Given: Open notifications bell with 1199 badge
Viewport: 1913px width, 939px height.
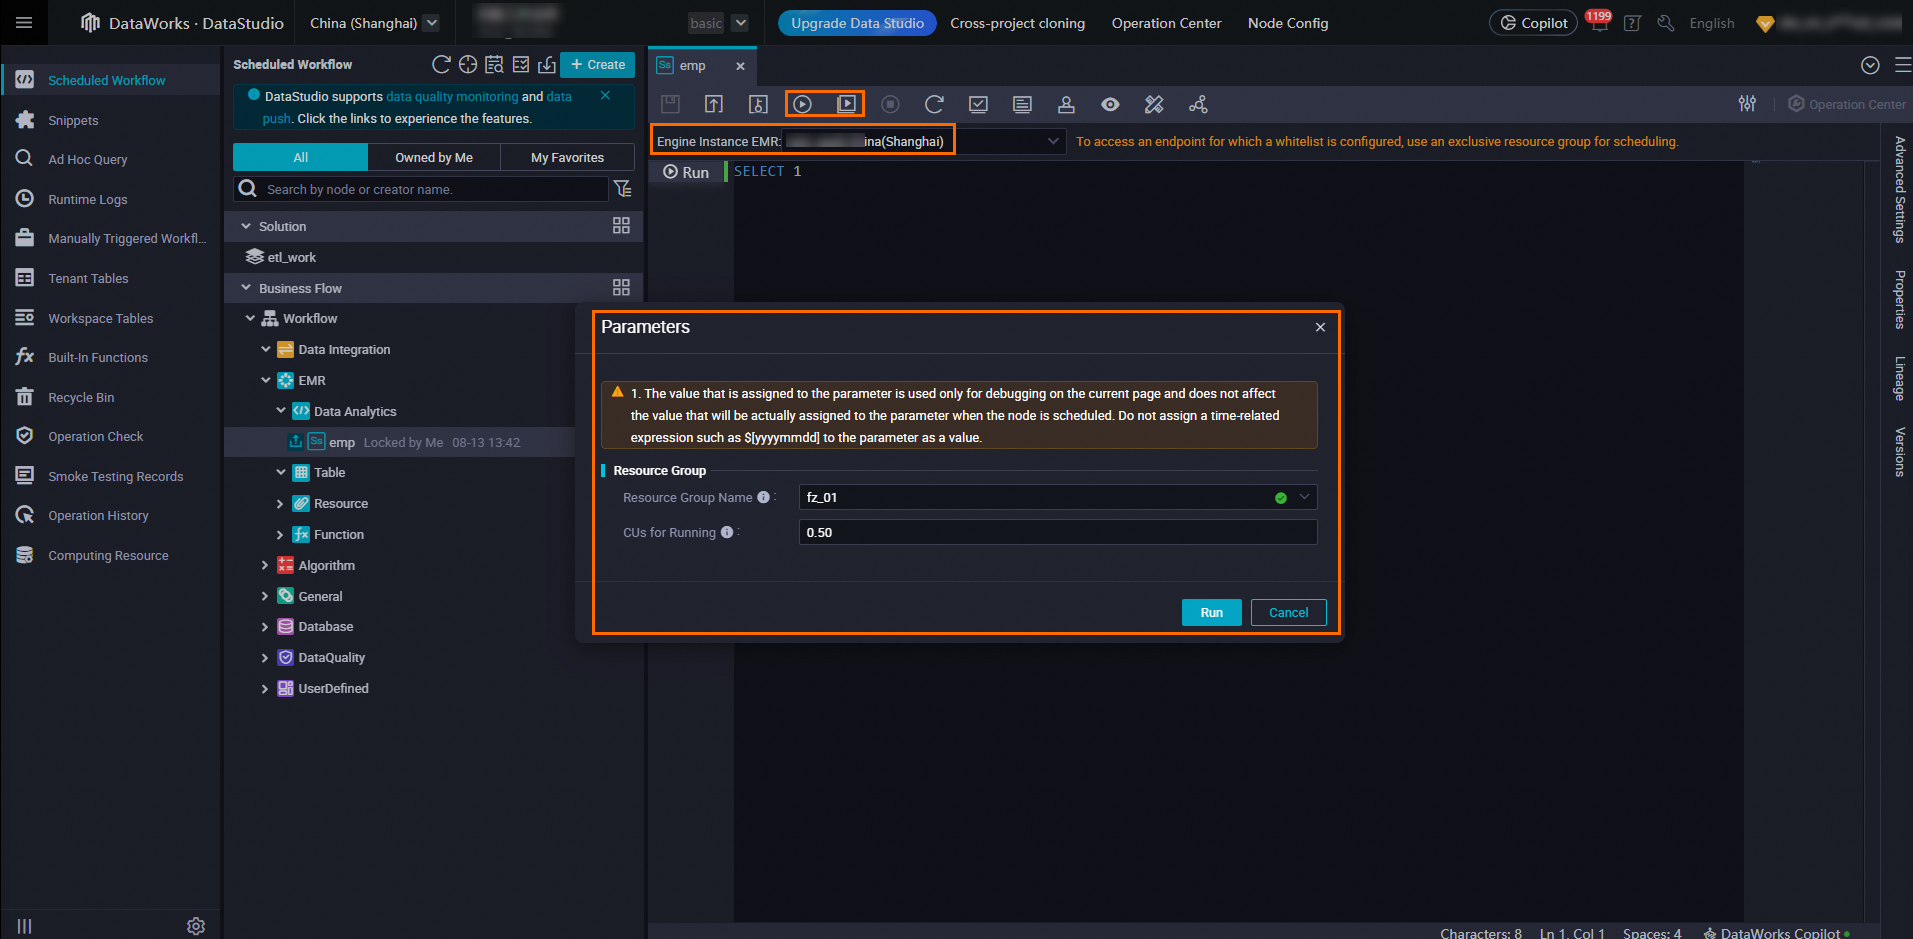Looking at the screenshot, I should click(1598, 22).
